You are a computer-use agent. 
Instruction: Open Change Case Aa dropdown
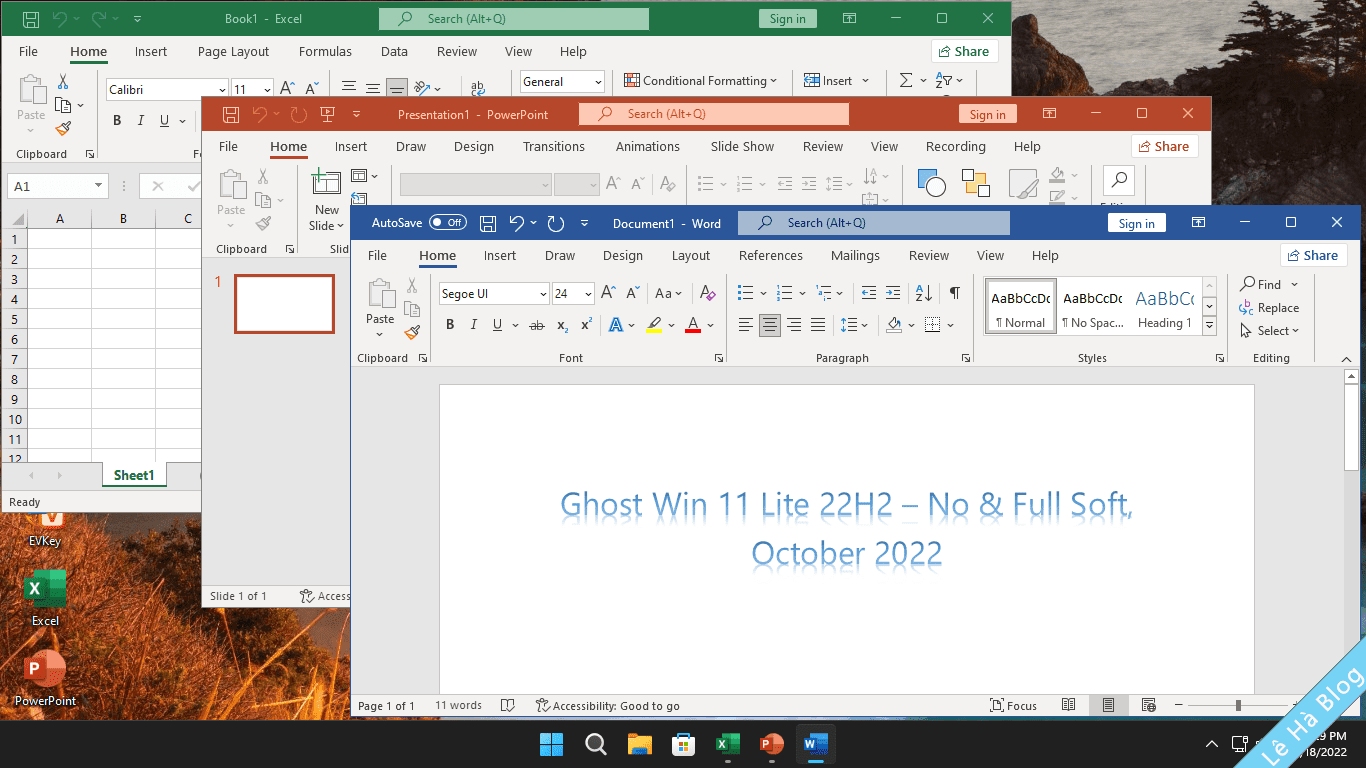click(x=668, y=293)
